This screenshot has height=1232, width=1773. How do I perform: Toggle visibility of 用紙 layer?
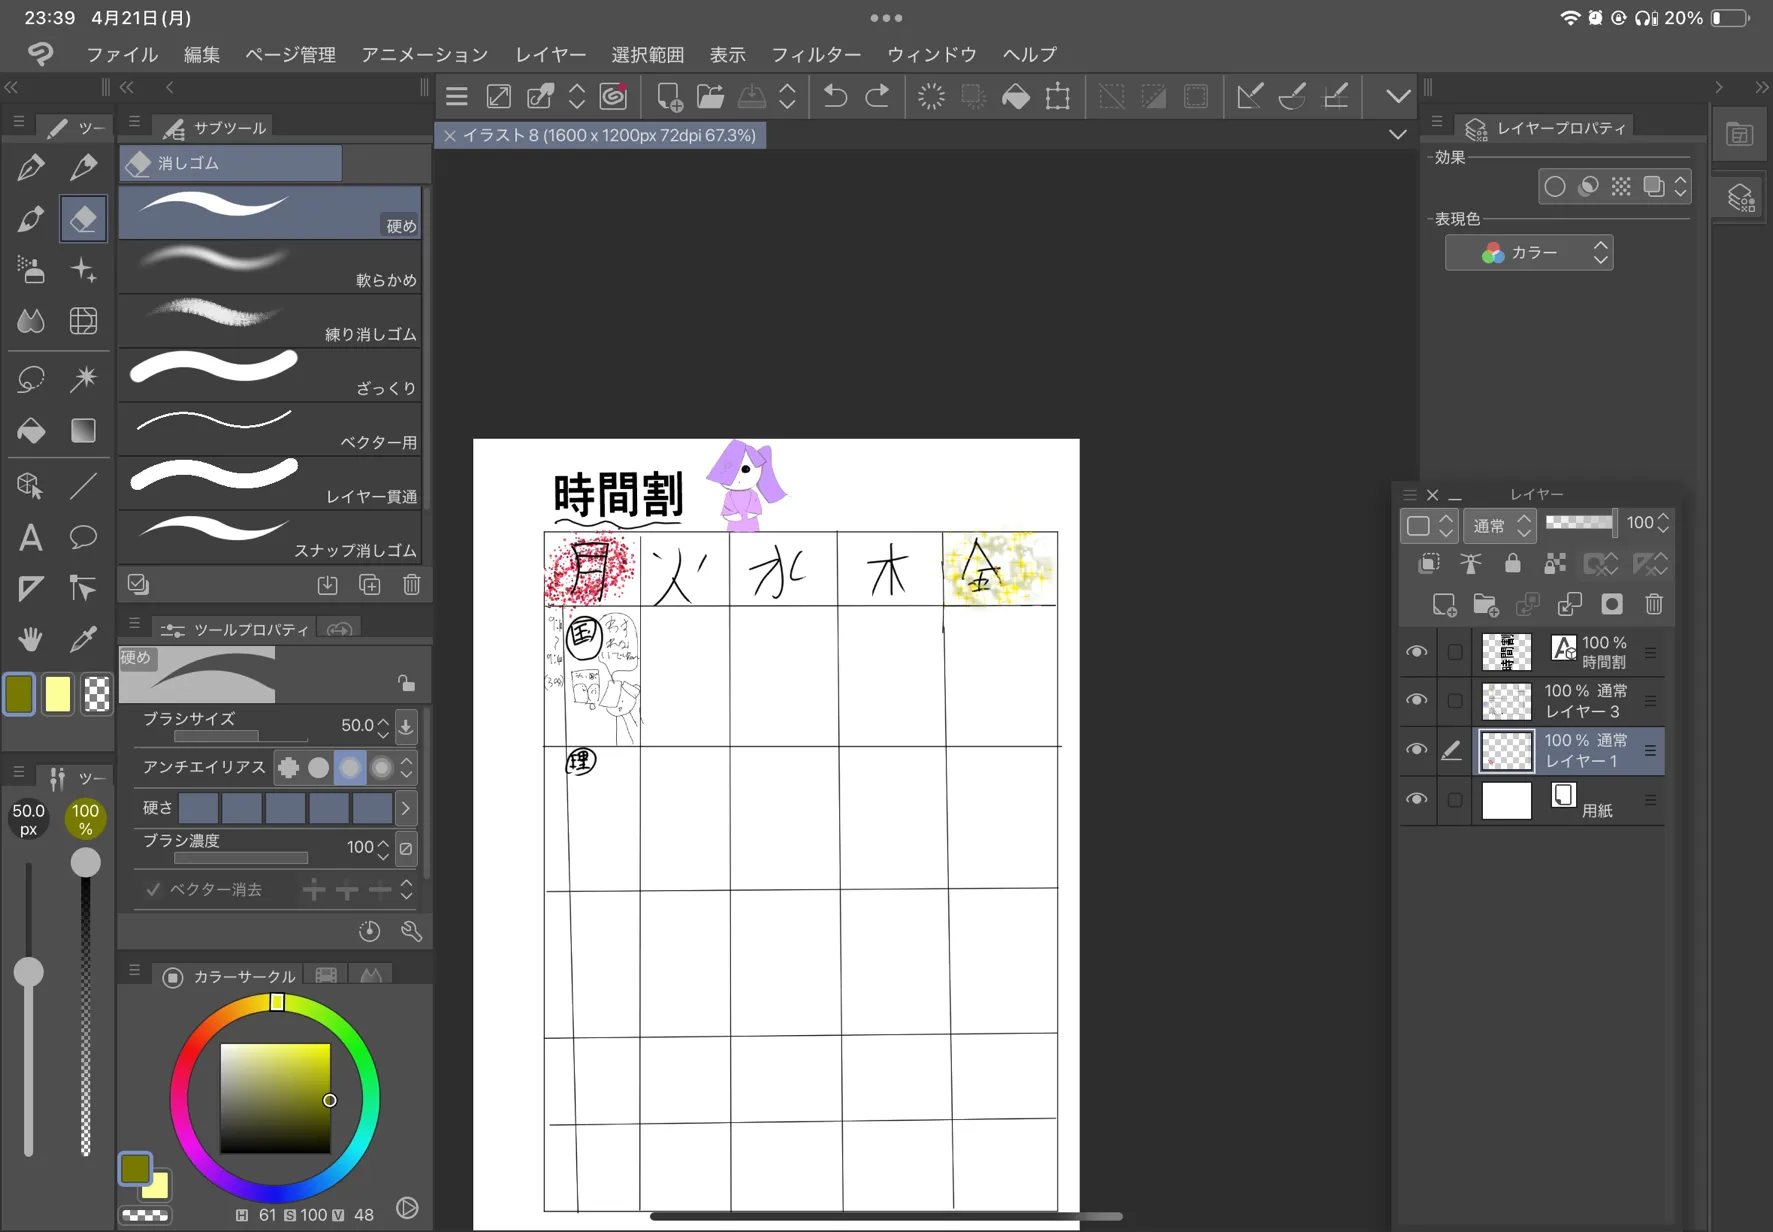[x=1416, y=799]
